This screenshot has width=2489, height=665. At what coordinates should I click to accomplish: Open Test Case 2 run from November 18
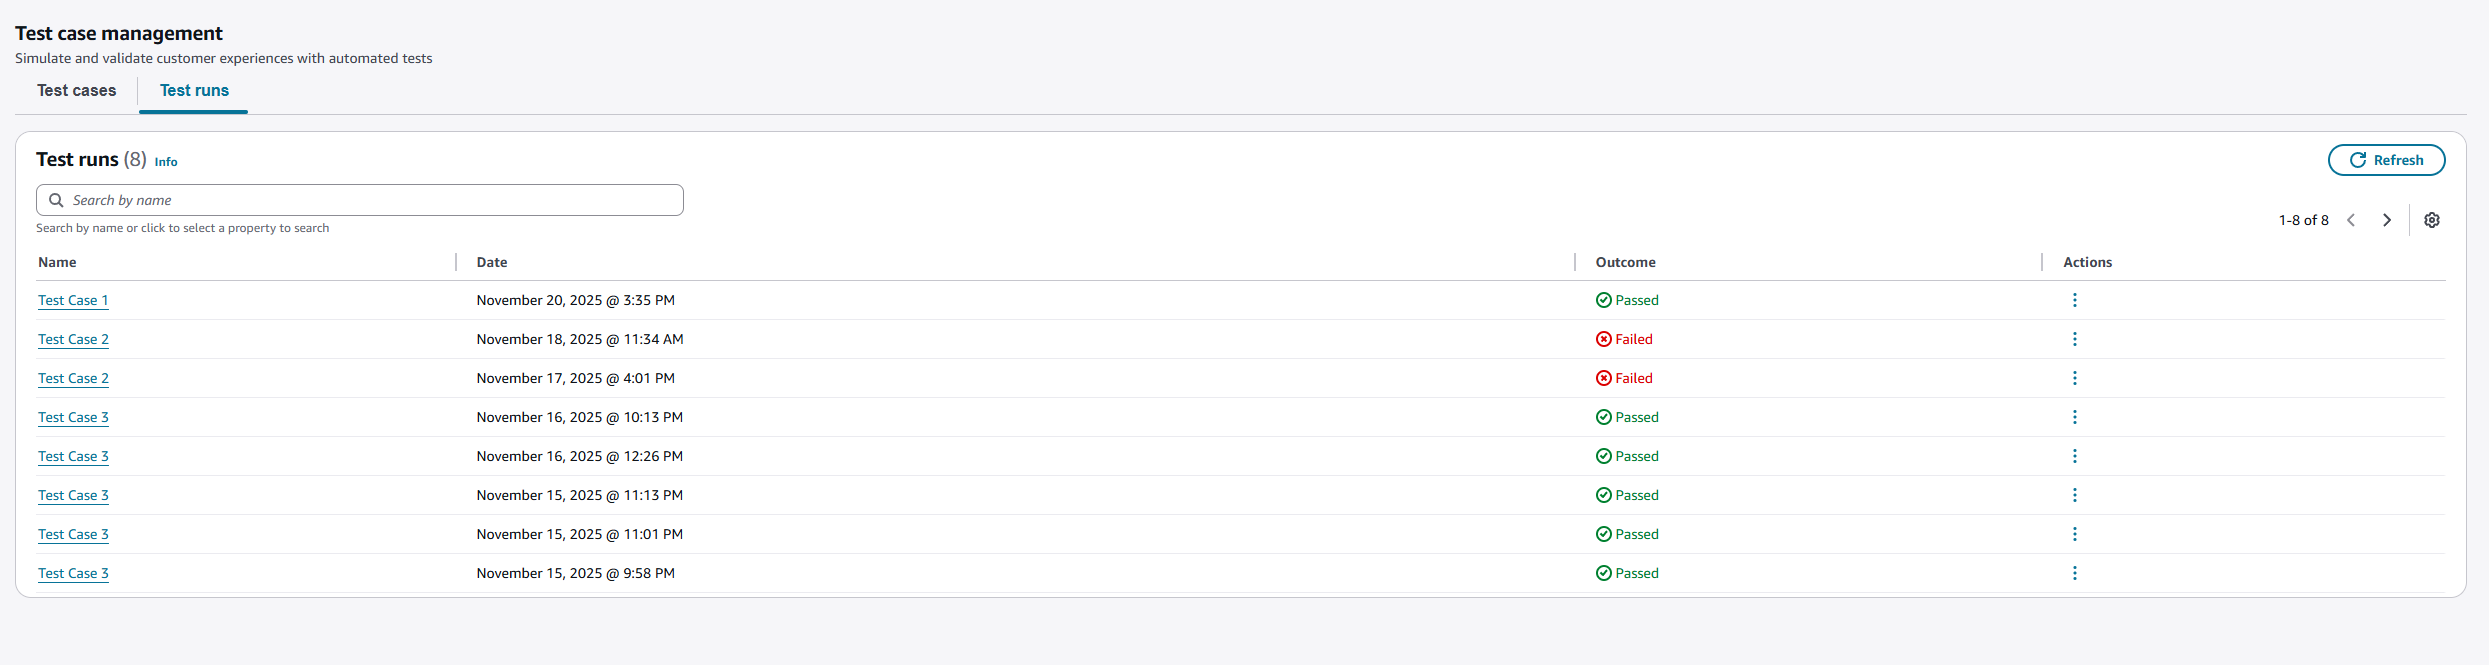pos(73,339)
